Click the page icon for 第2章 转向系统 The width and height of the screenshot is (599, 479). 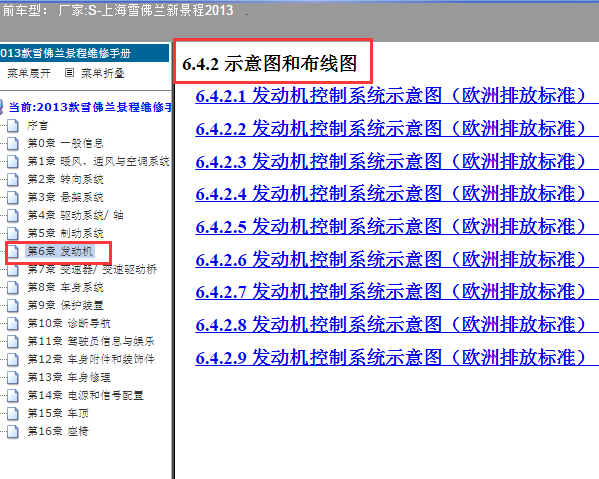click(13, 179)
